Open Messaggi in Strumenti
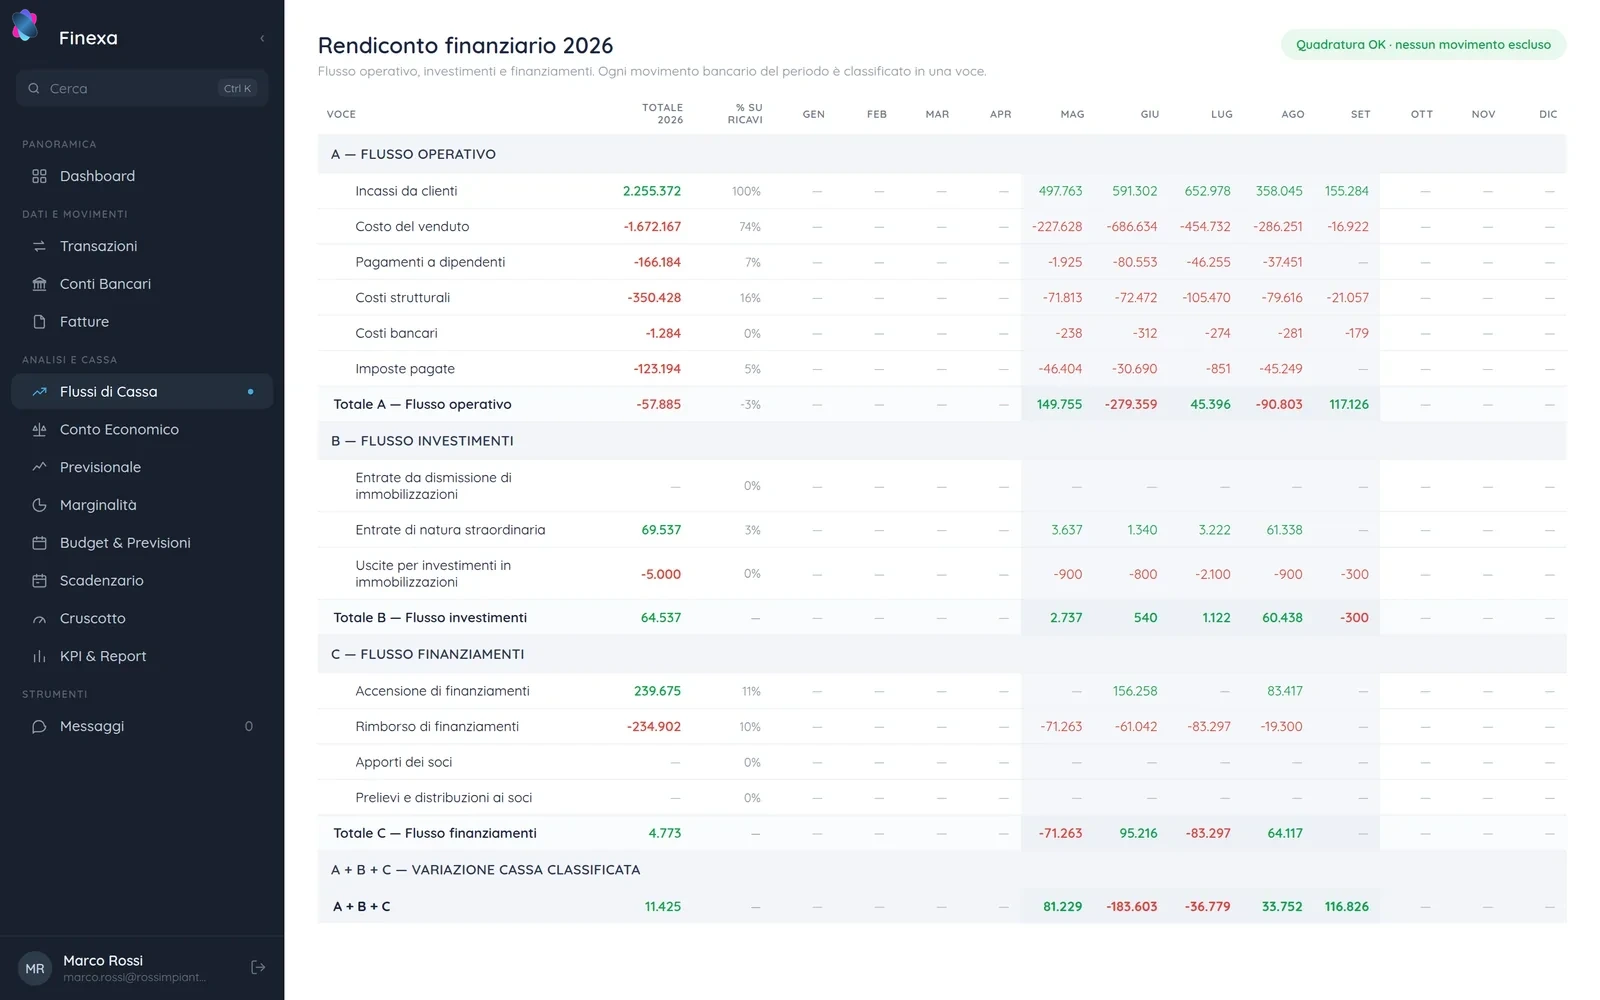 click(142, 726)
